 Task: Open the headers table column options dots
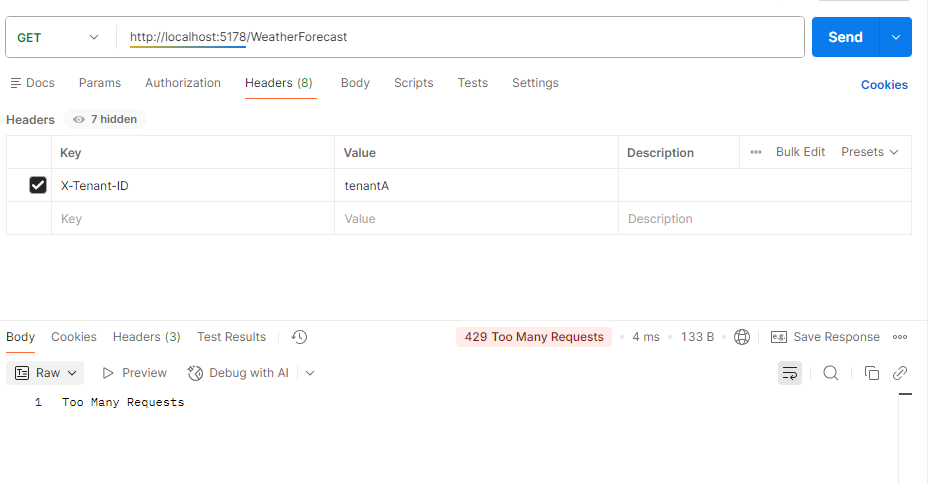tap(756, 152)
